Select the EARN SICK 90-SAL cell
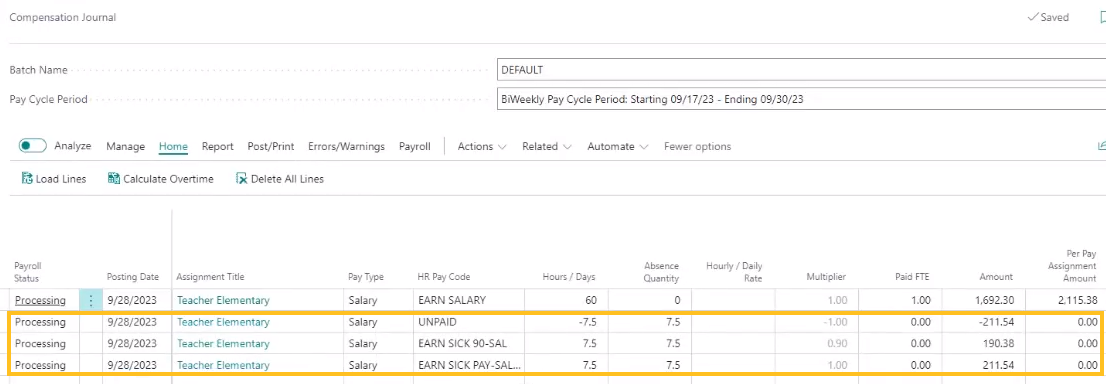 [x=468, y=344]
